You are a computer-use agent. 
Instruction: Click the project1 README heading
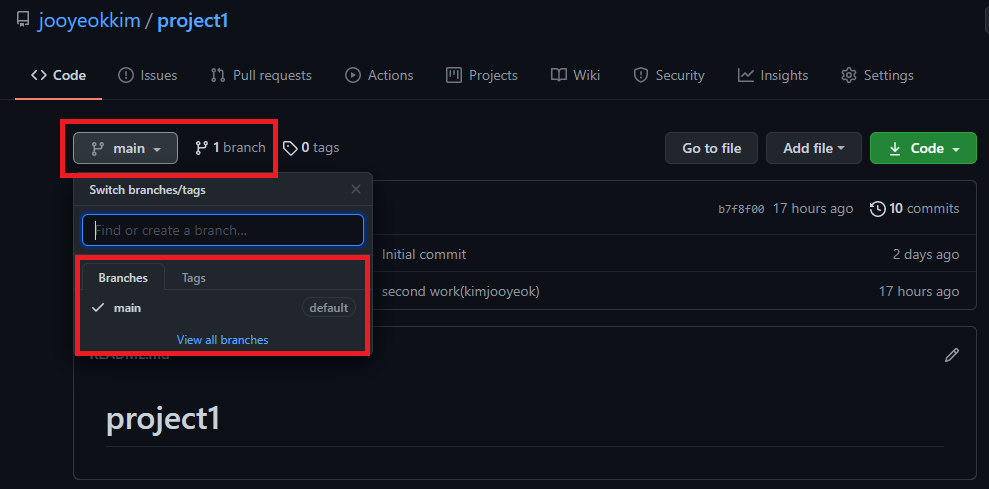163,419
